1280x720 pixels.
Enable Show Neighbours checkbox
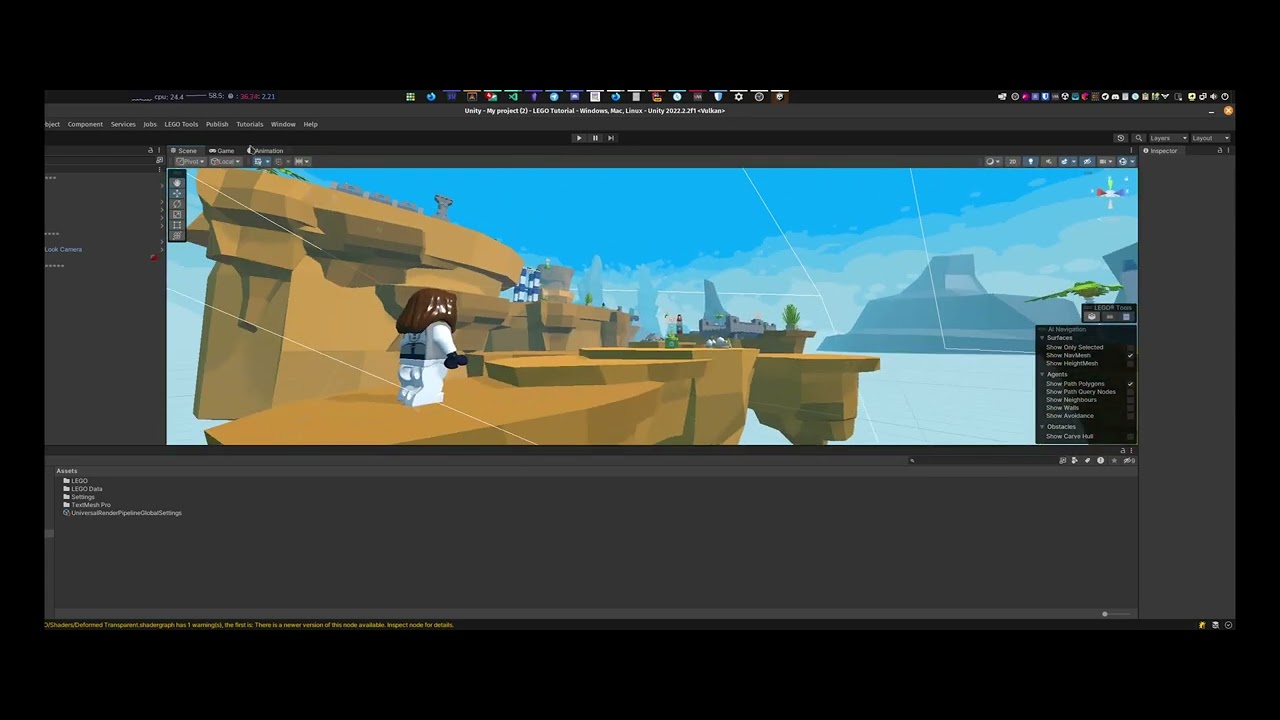click(1131, 400)
